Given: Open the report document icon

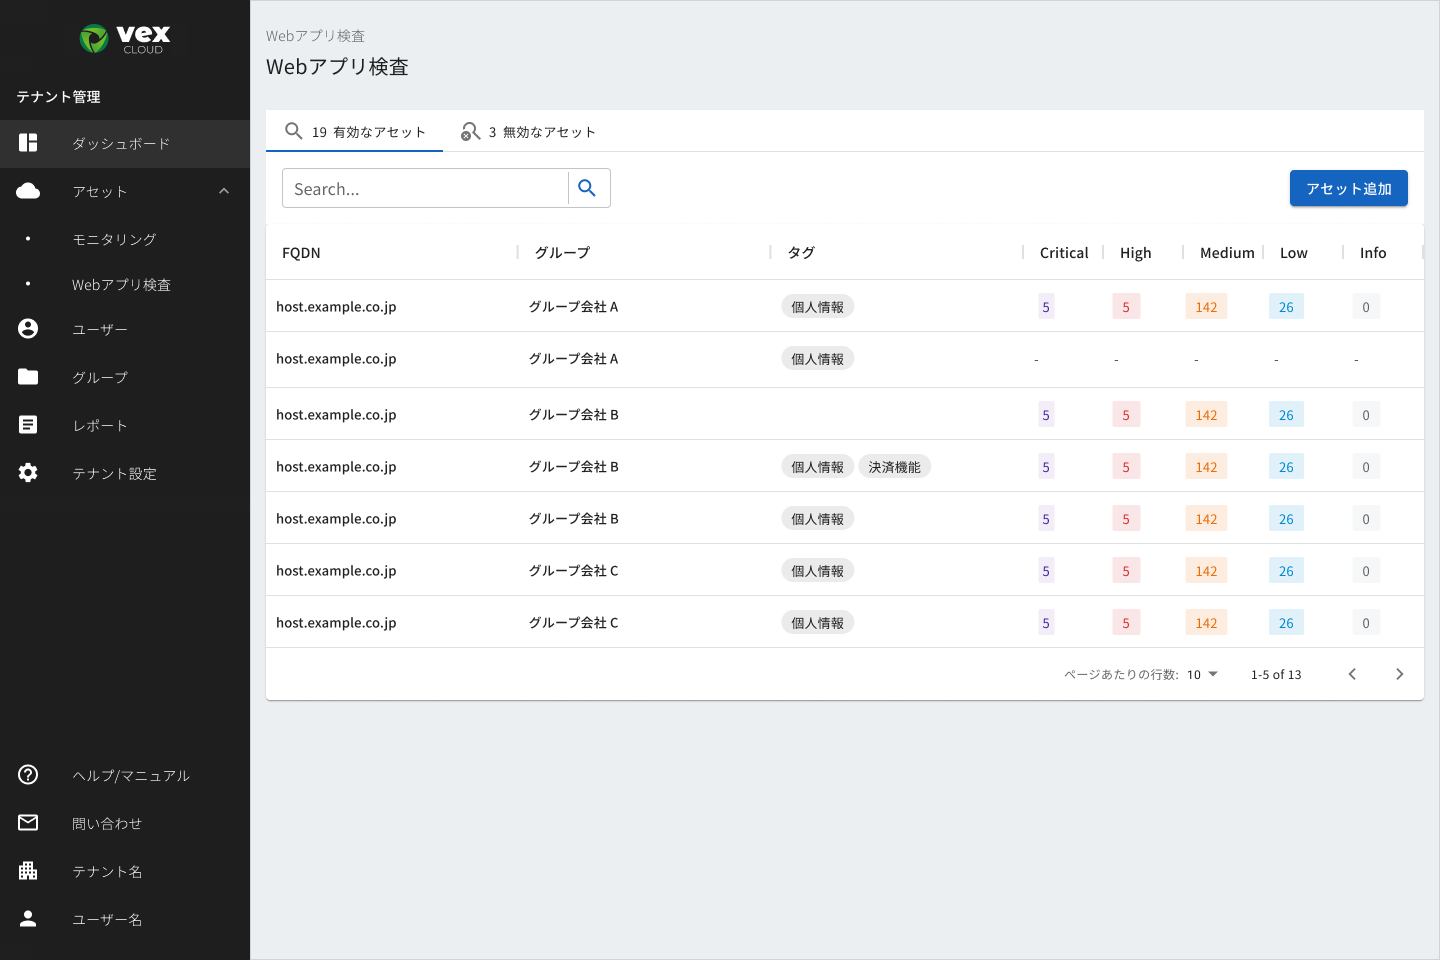Looking at the screenshot, I should click(28, 425).
